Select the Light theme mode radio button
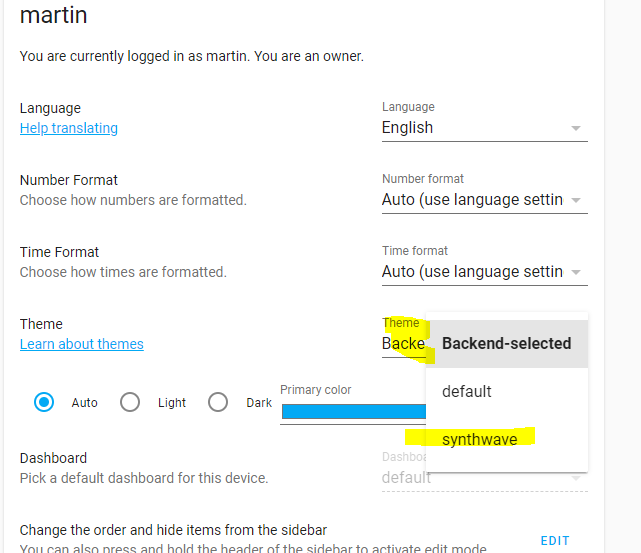Image resolution: width=641 pixels, height=553 pixels. 130,402
